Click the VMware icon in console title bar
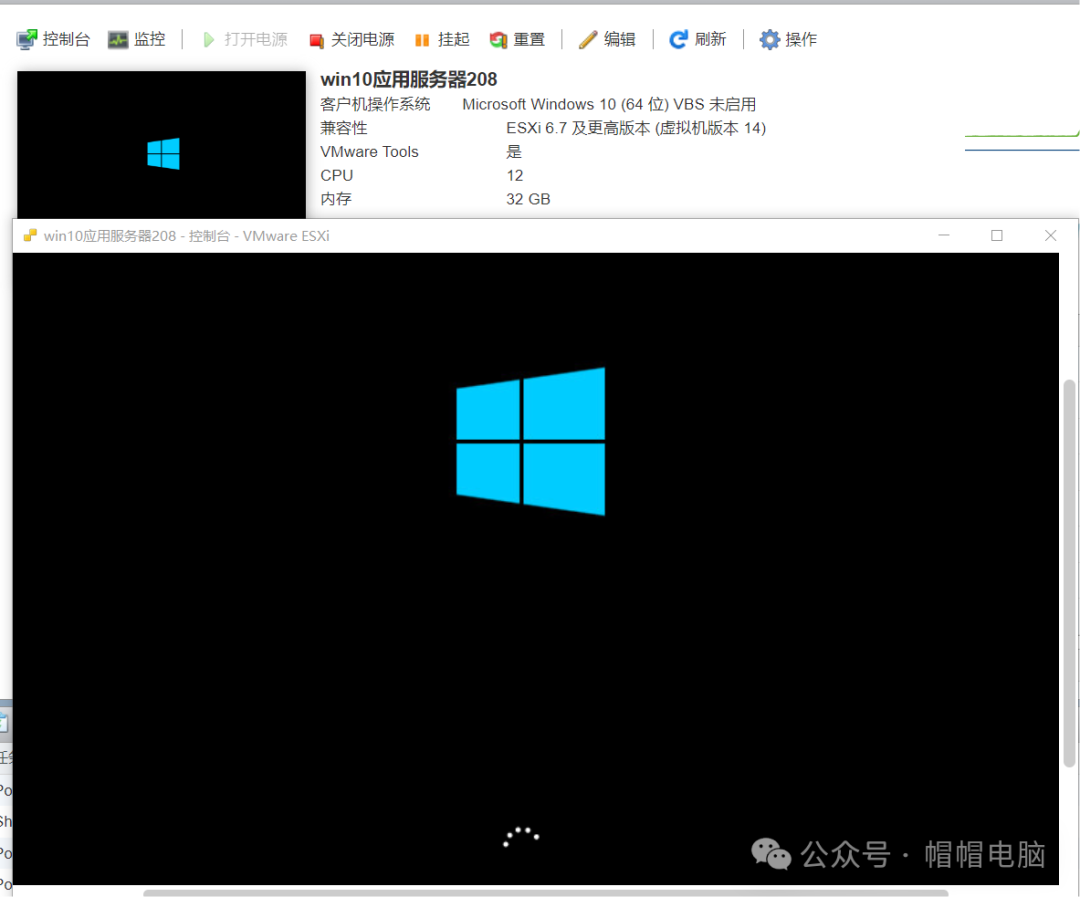 pyautogui.click(x=30, y=236)
